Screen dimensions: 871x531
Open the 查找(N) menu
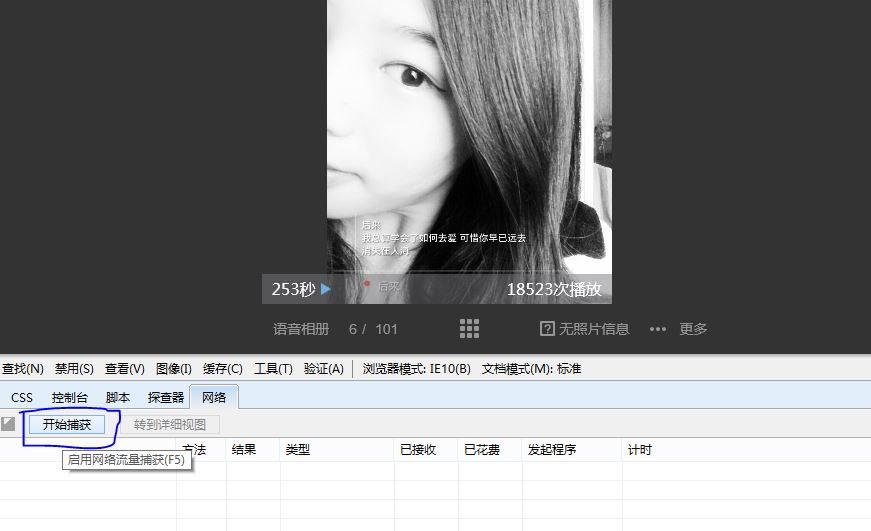[x=23, y=369]
